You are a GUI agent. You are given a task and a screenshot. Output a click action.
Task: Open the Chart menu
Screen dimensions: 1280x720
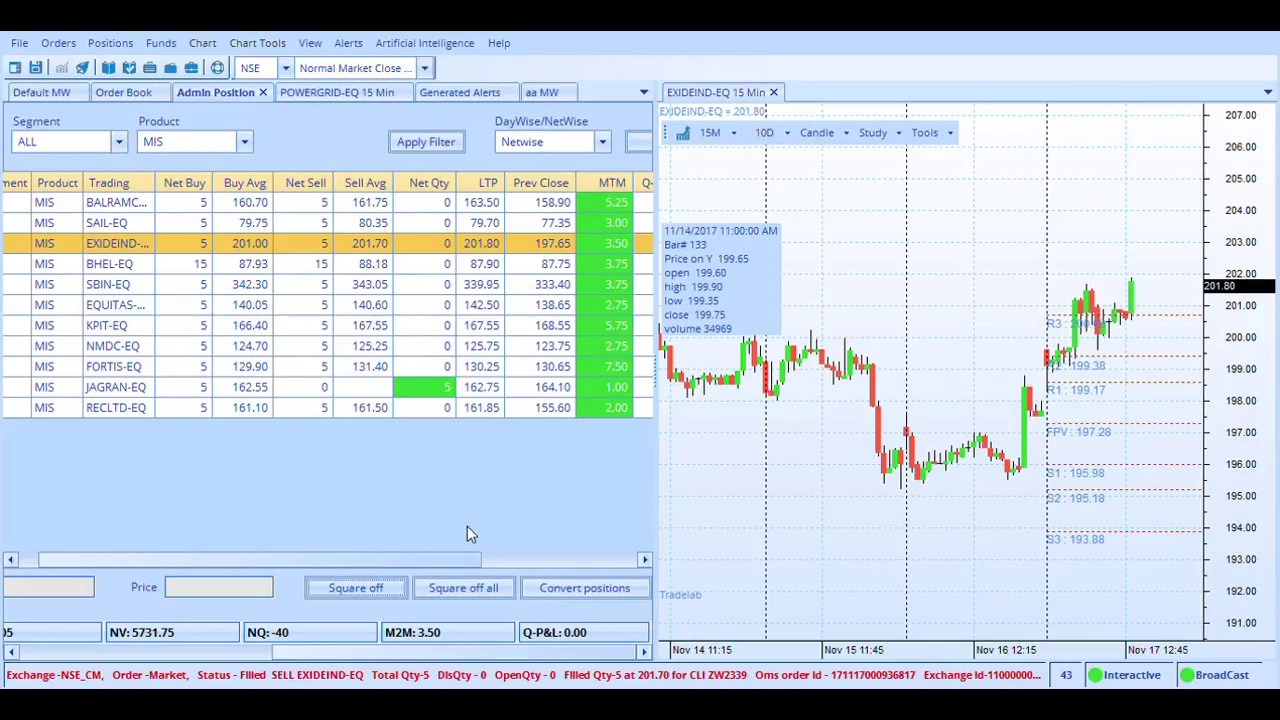tap(202, 43)
